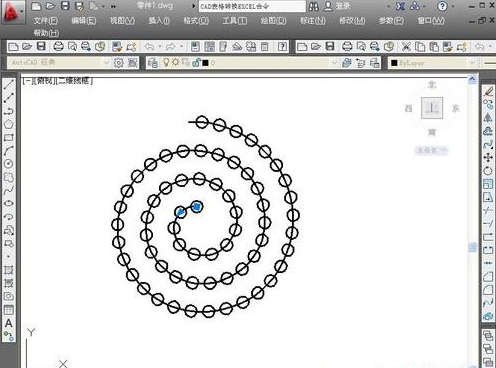The height and width of the screenshot is (368, 496).
Task: Open Workspace Settings gear icon
Action: pos(118,63)
